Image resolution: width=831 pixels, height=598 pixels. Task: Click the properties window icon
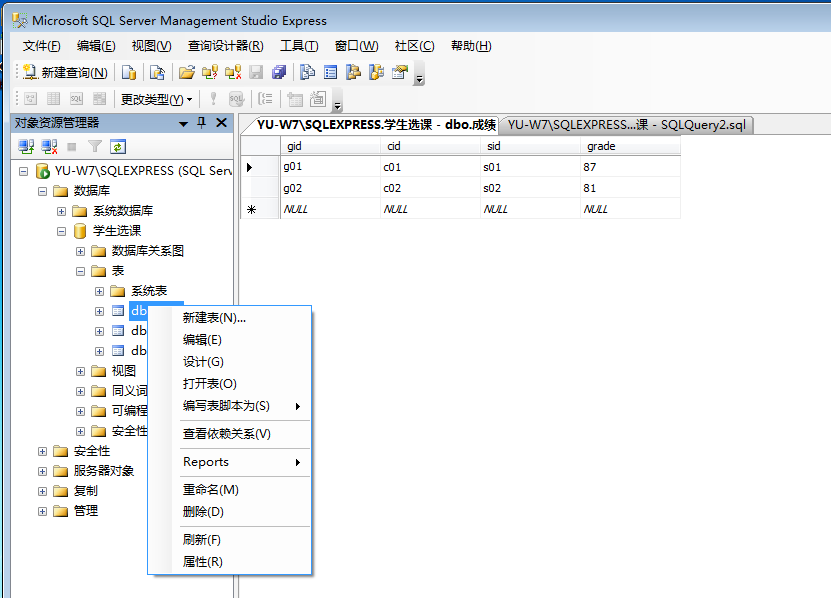click(x=400, y=72)
